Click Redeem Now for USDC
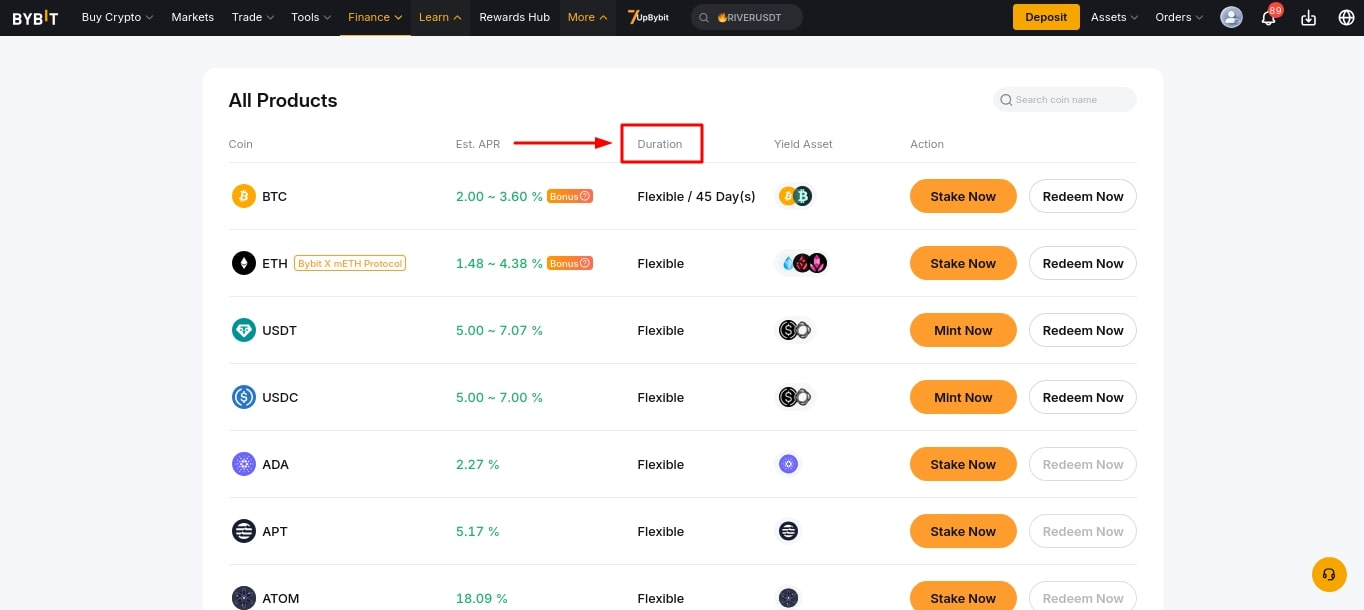 [x=1082, y=397]
